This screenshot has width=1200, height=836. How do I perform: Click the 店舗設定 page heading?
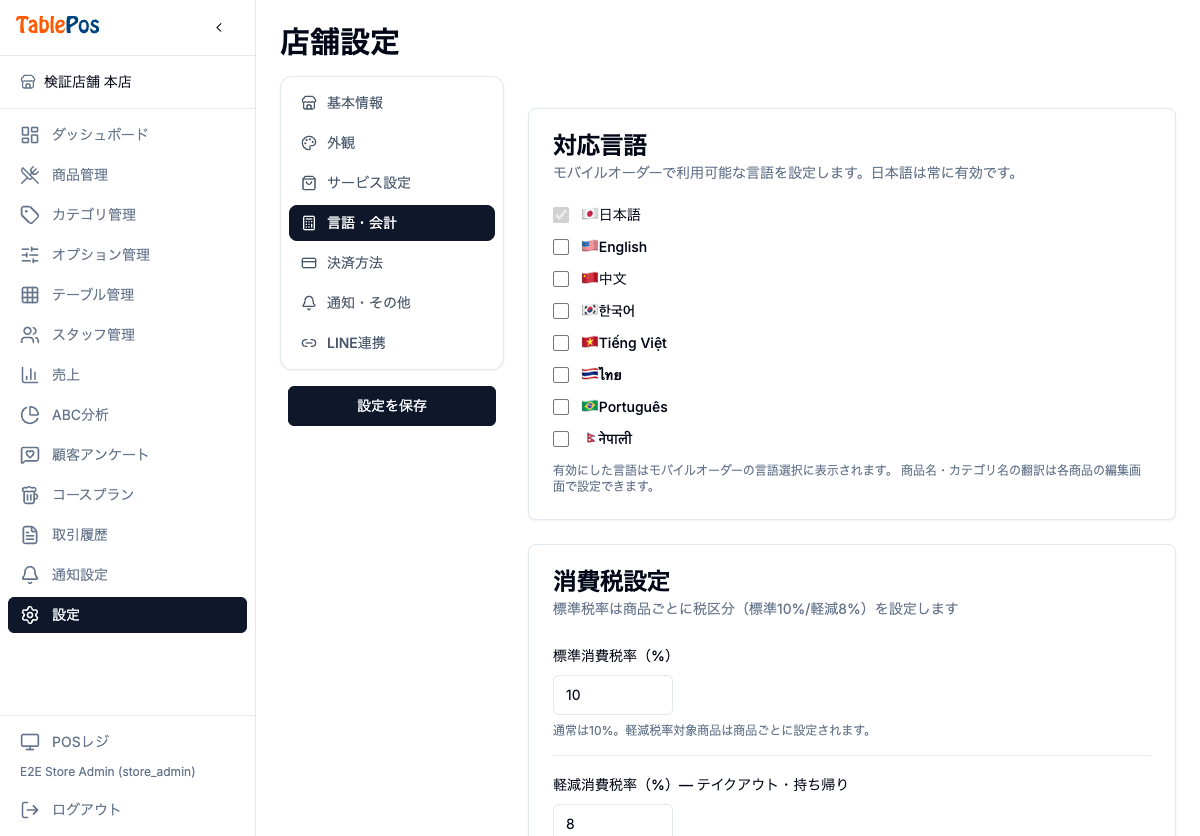(340, 43)
